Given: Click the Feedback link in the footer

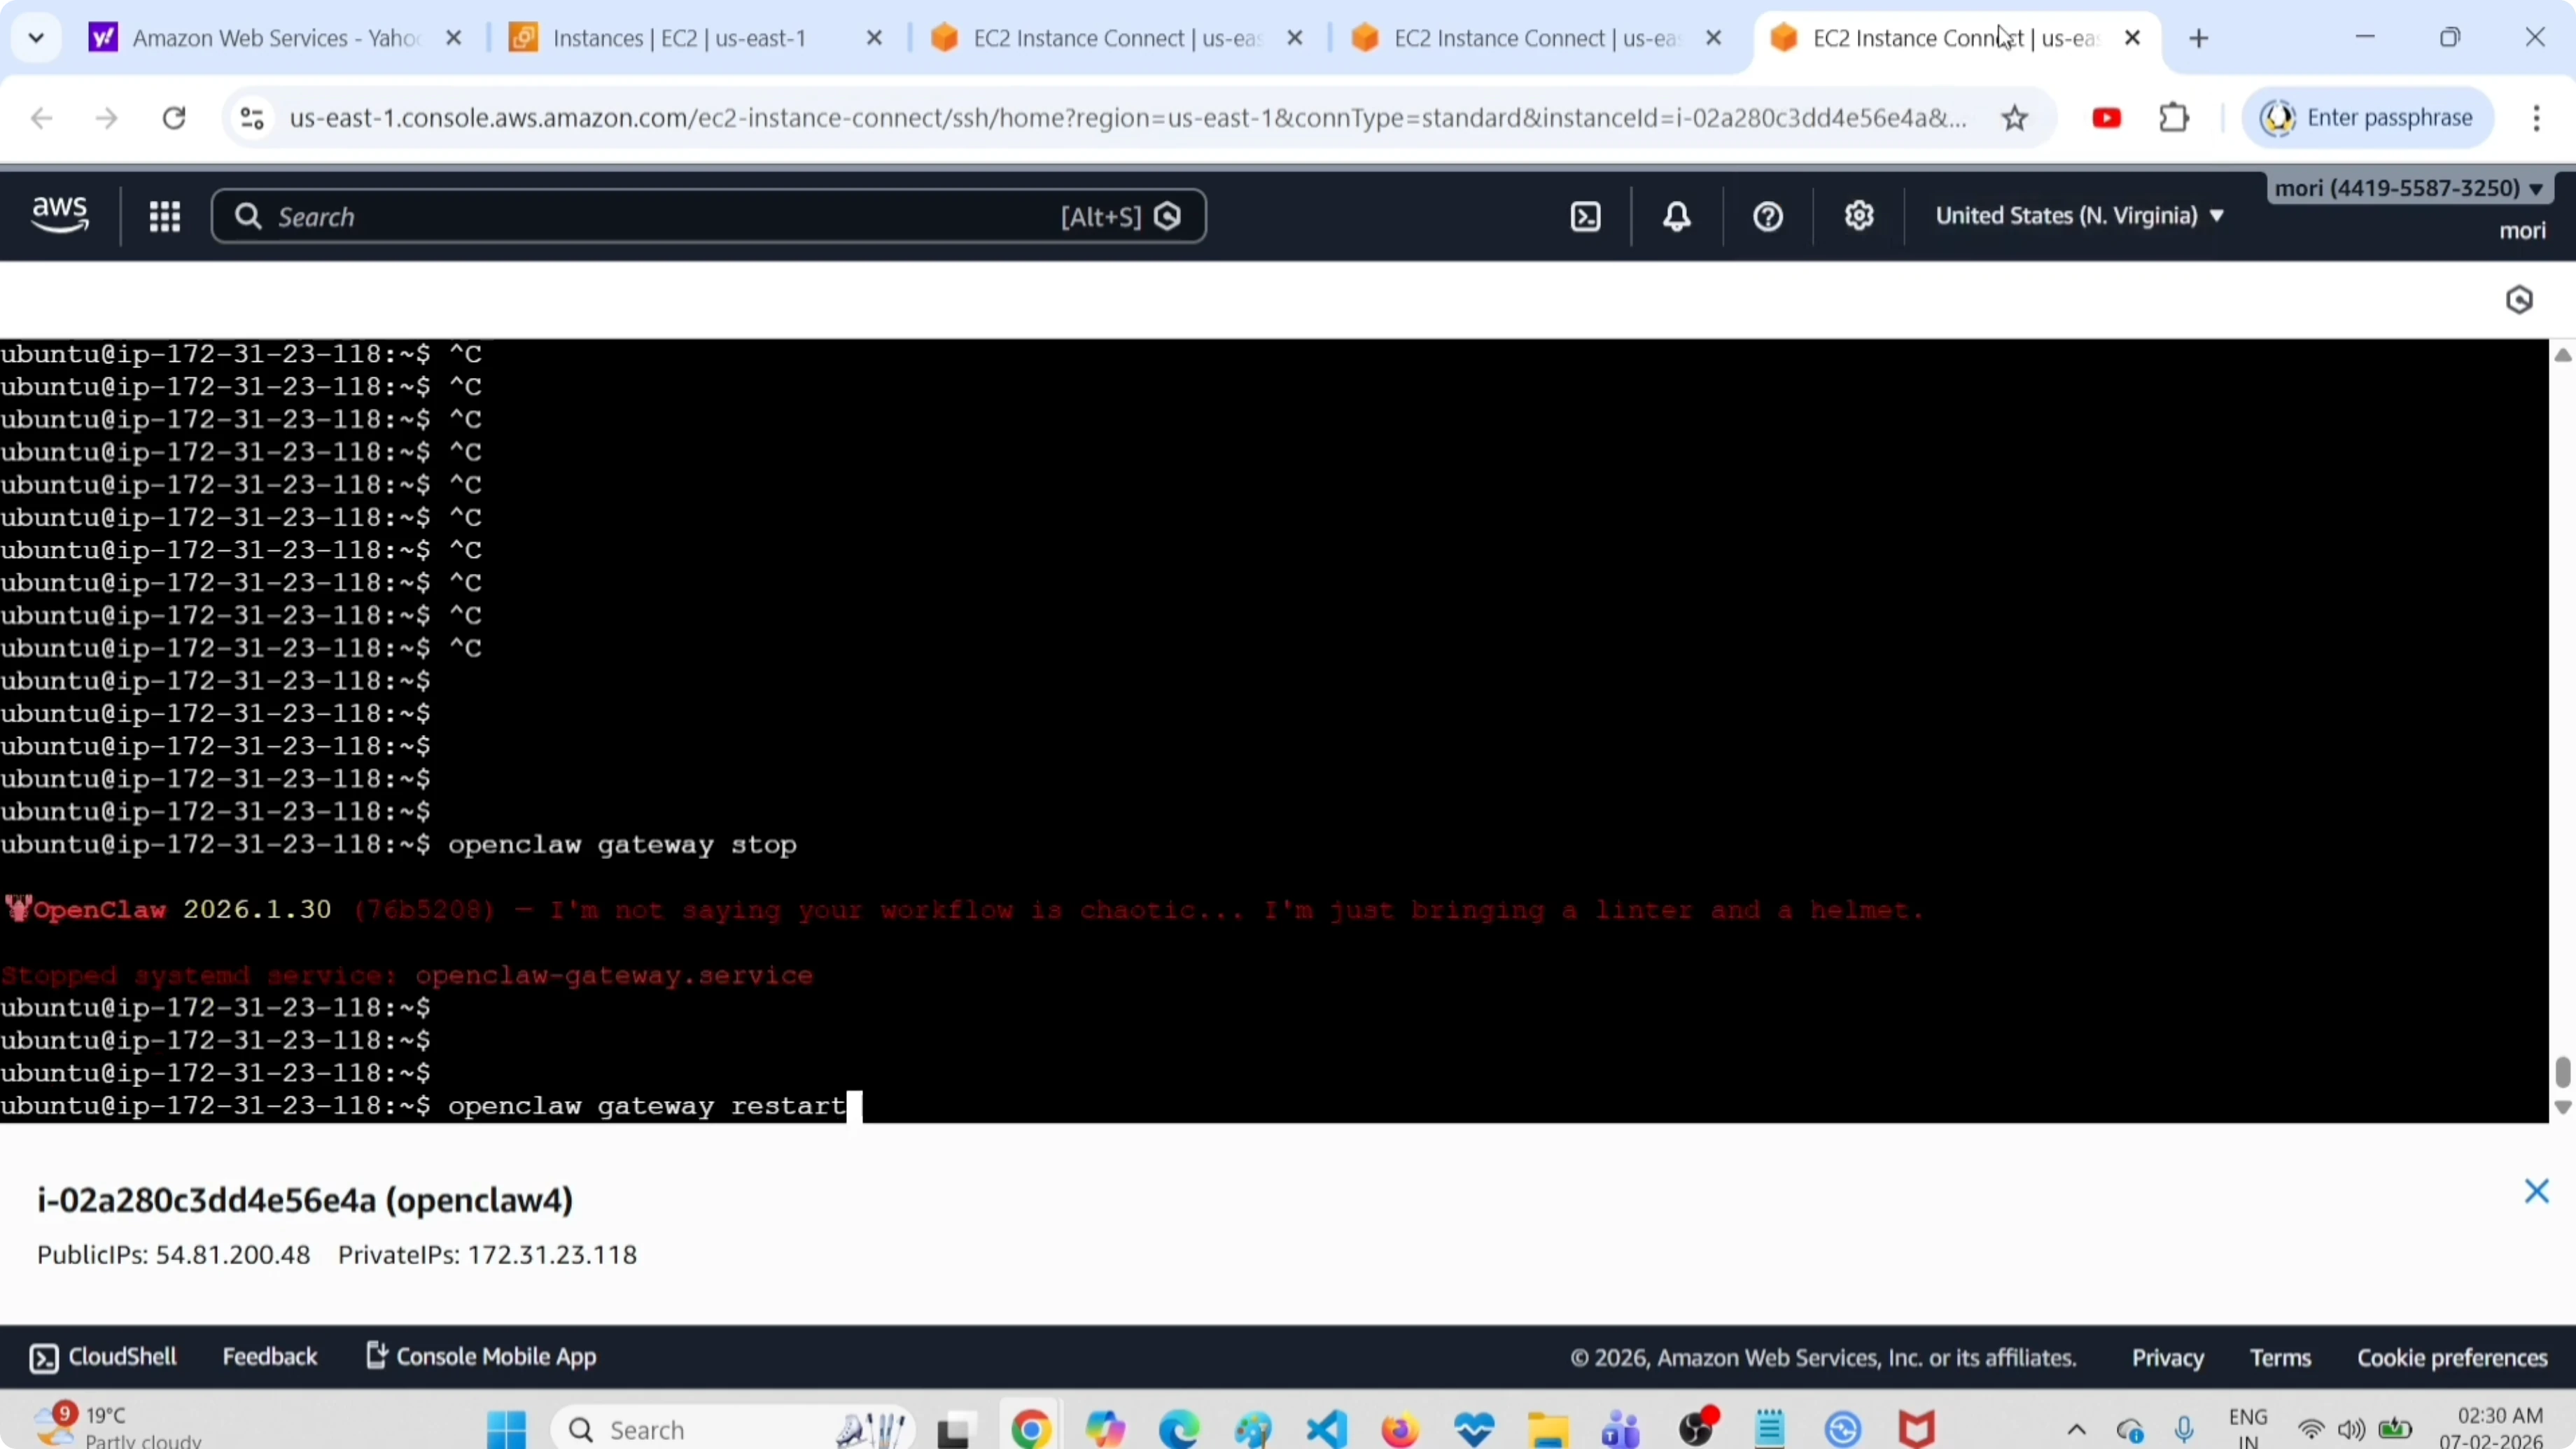Looking at the screenshot, I should [269, 1356].
